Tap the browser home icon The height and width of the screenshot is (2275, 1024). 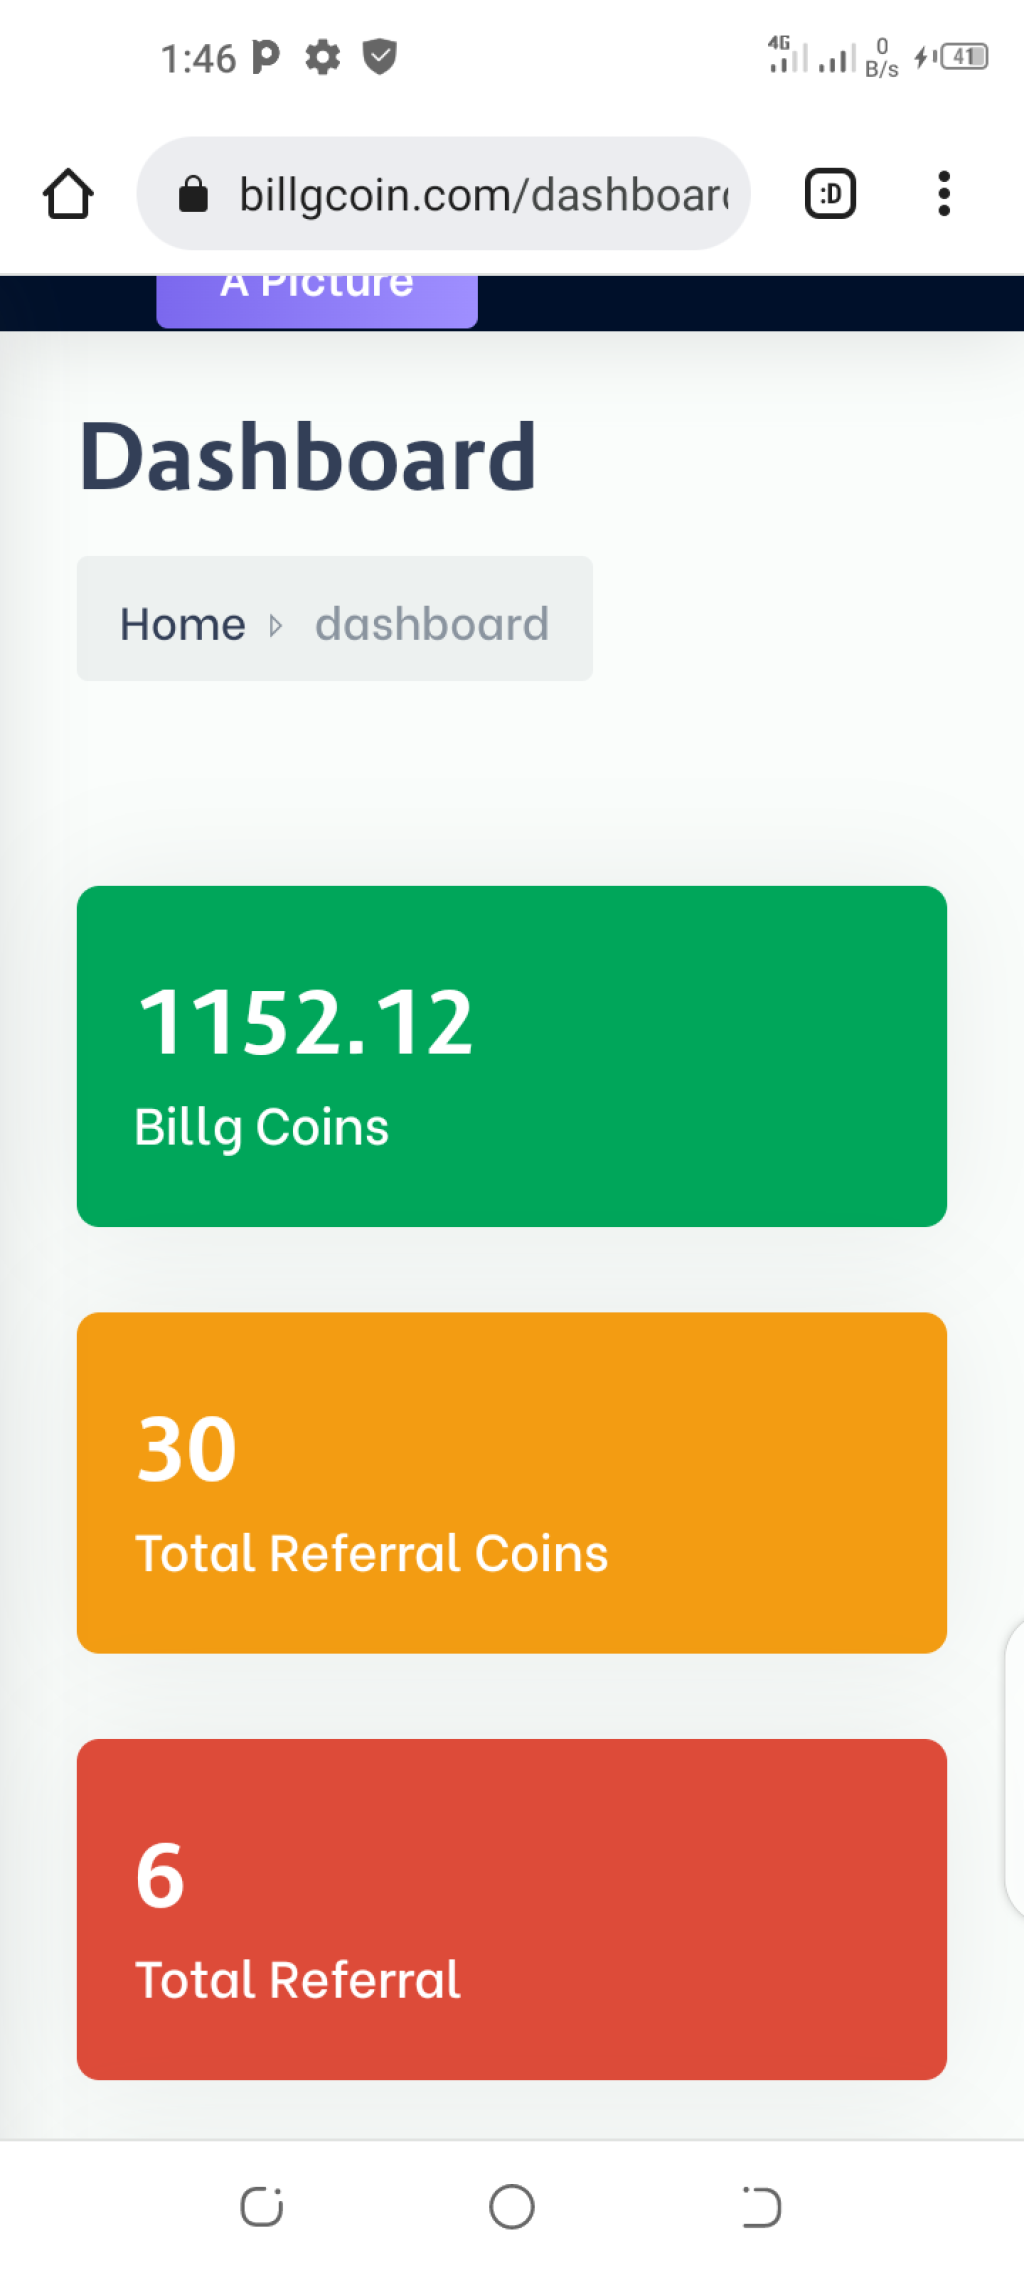coord(68,193)
